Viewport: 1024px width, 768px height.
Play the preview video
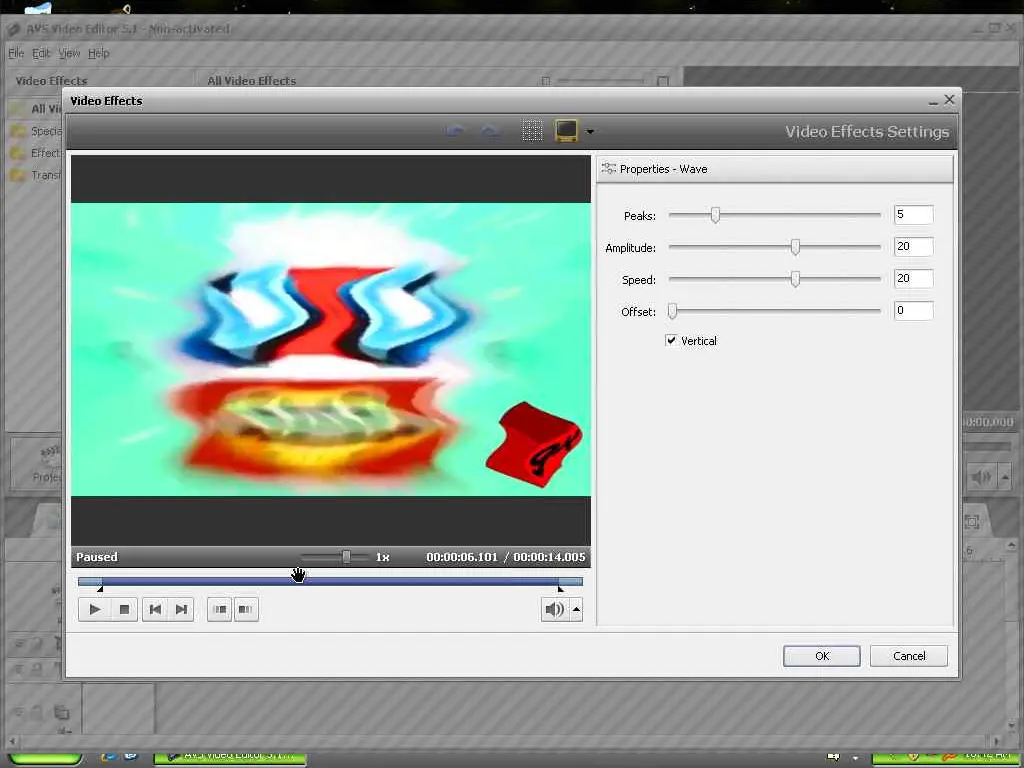point(94,609)
